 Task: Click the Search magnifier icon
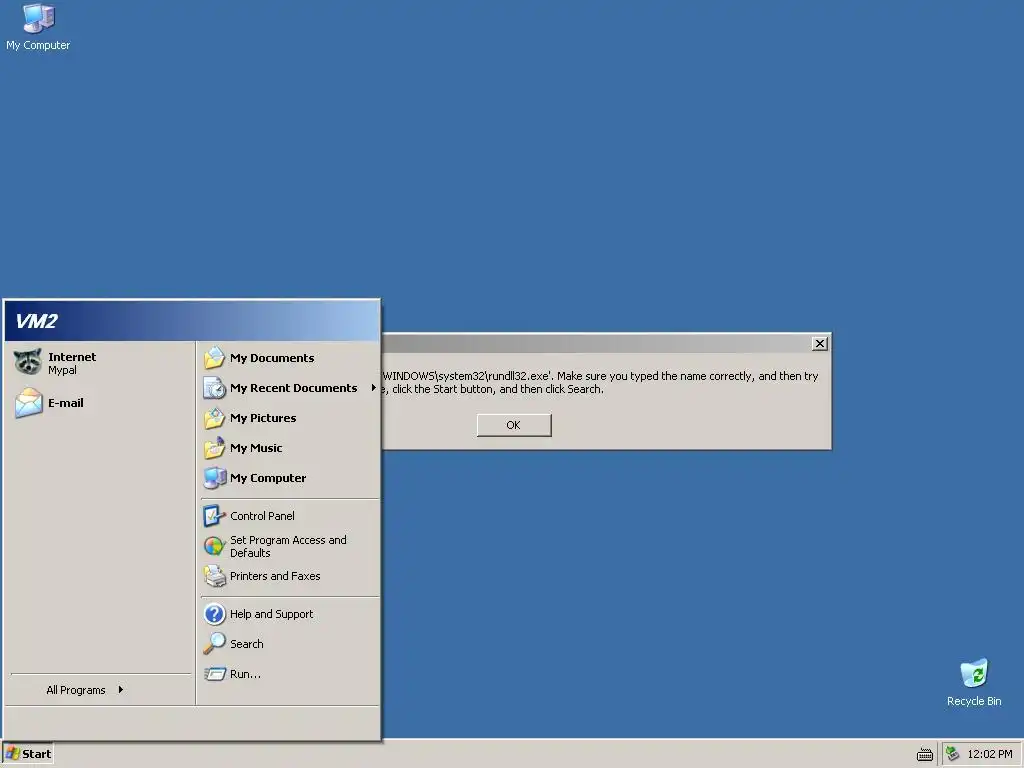pyautogui.click(x=214, y=644)
